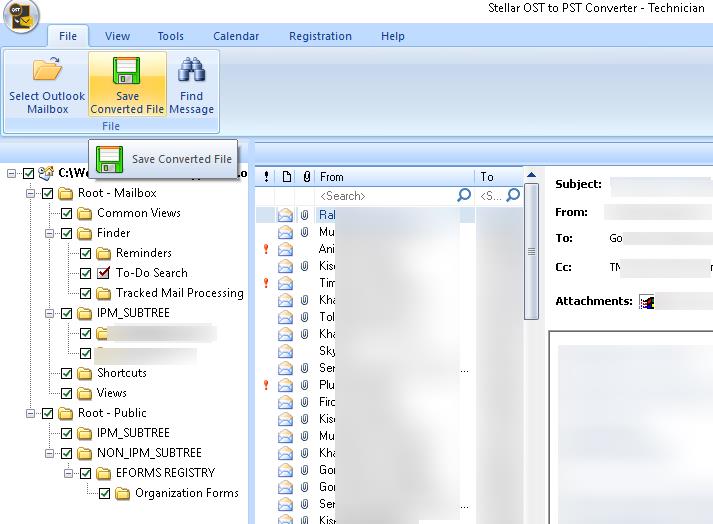
Task: Sort by item type page column
Action: 286,177
